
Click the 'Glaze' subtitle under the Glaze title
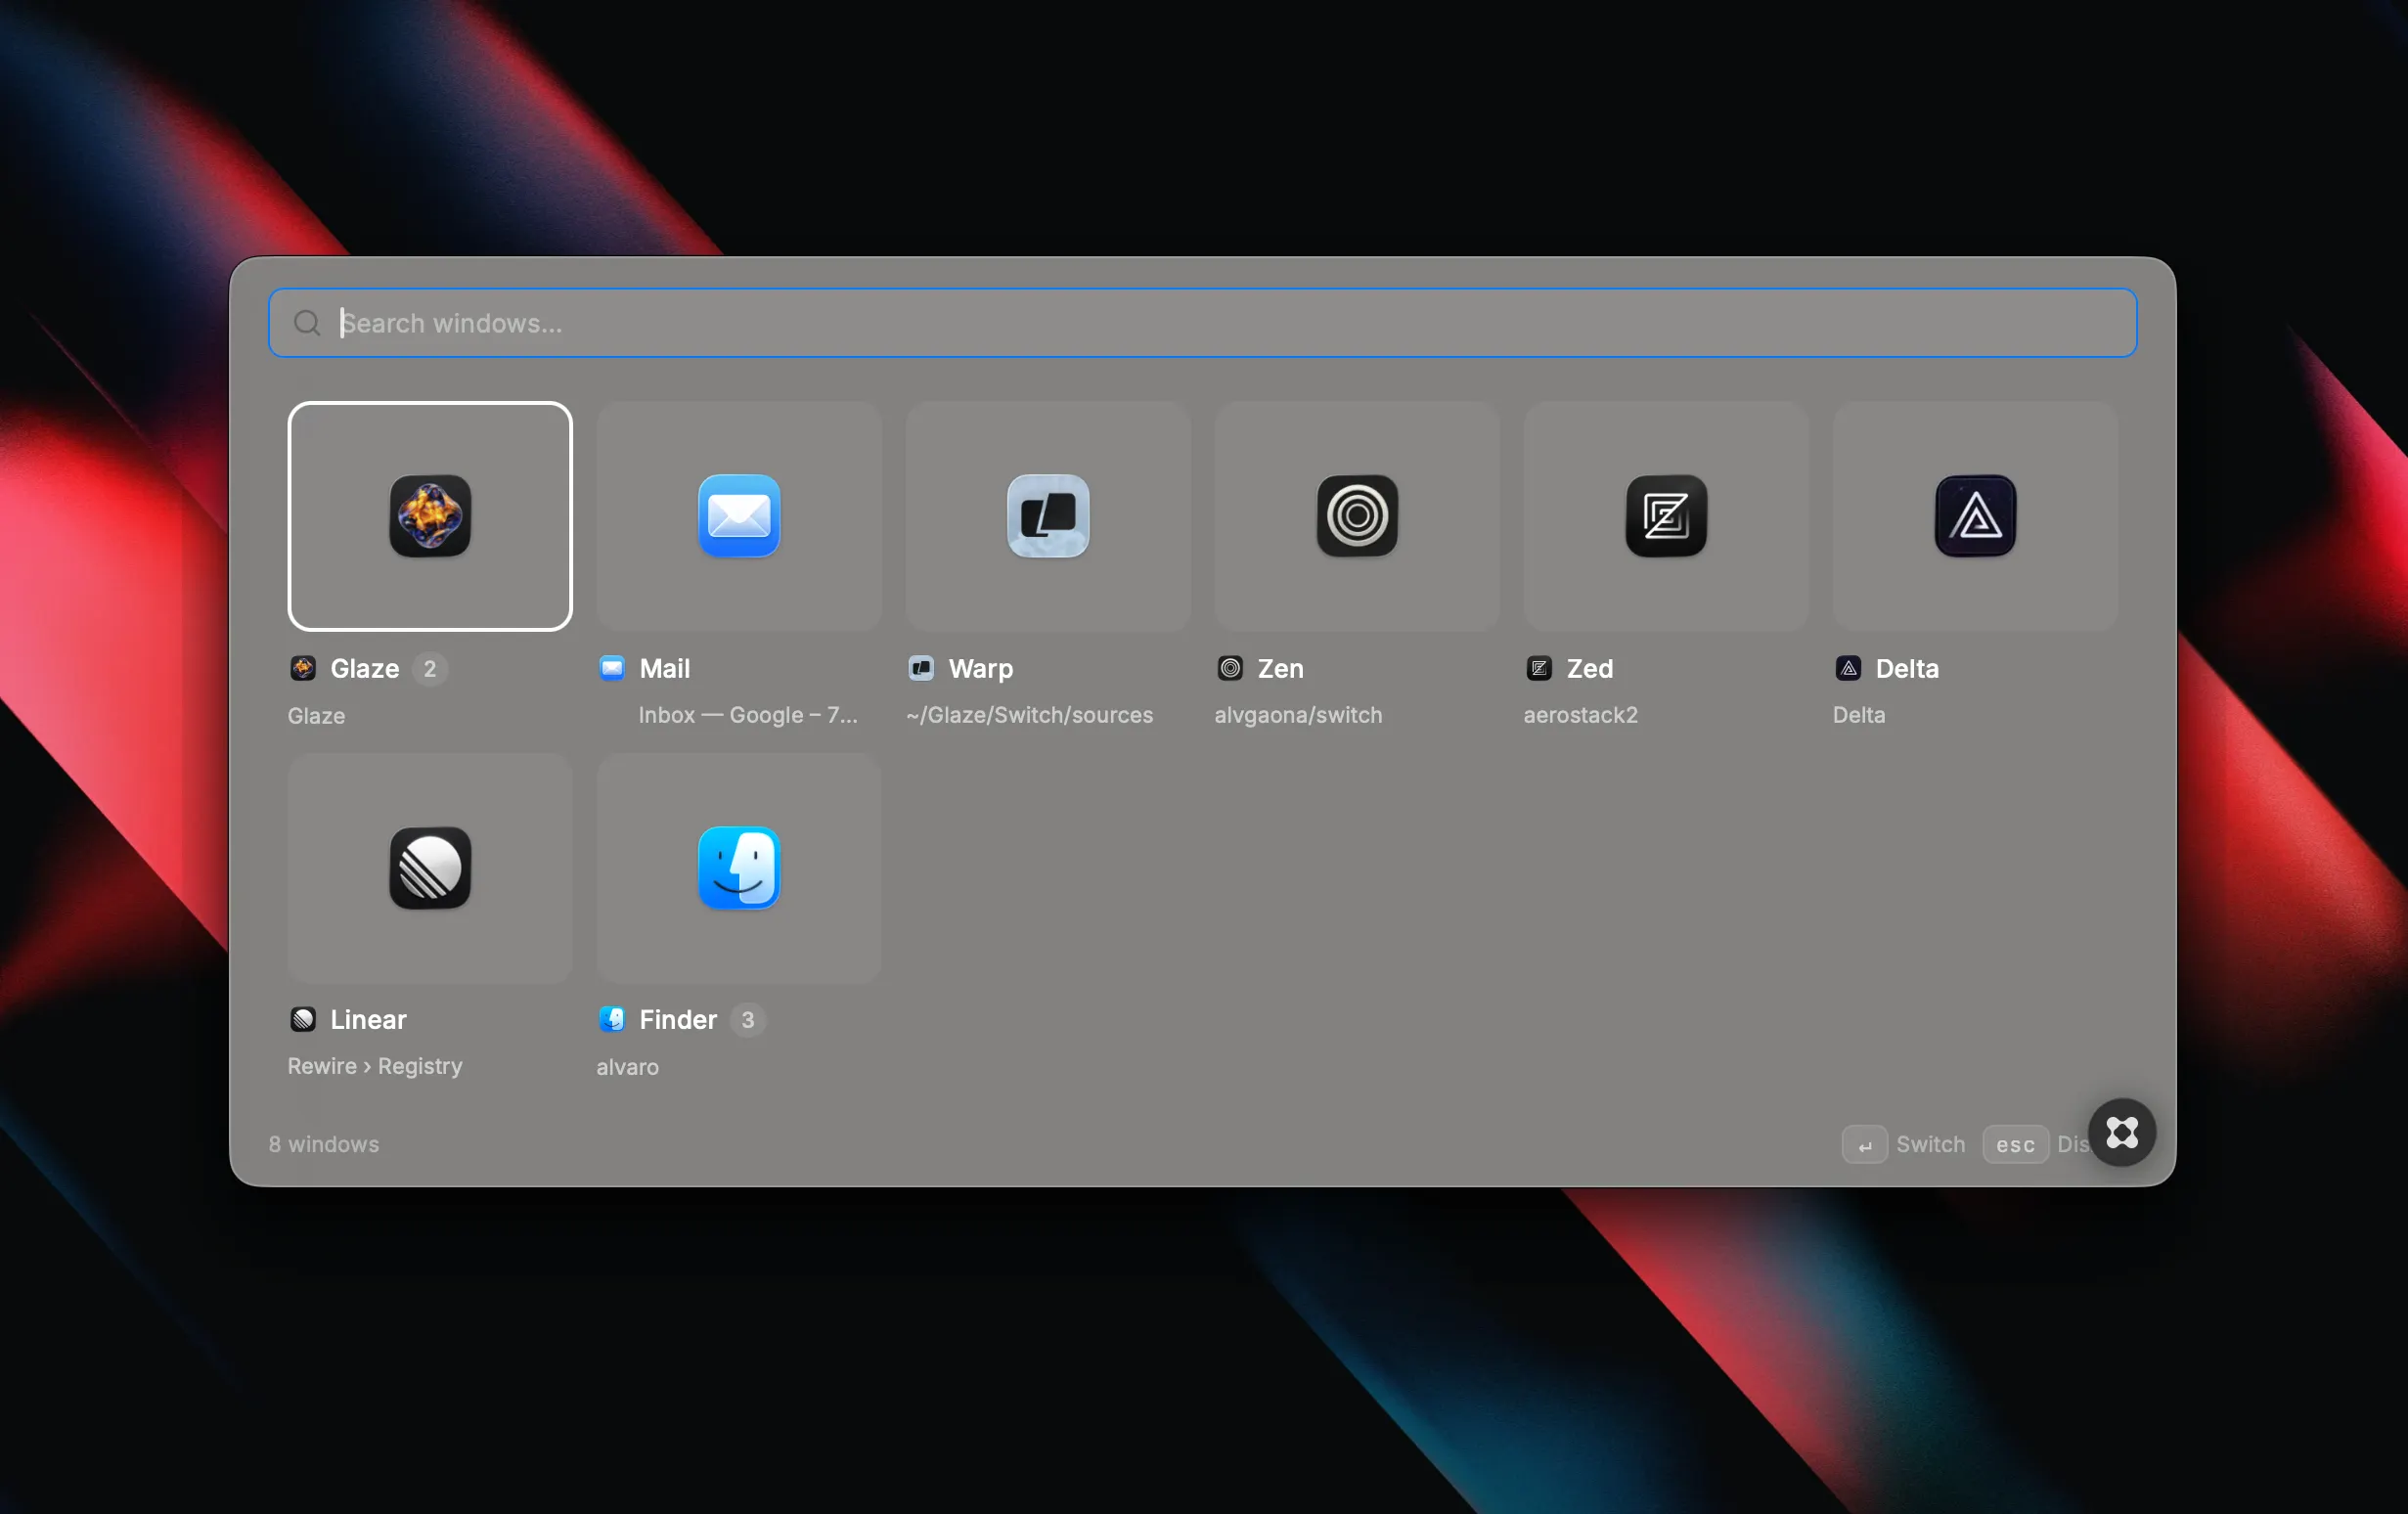tap(316, 716)
